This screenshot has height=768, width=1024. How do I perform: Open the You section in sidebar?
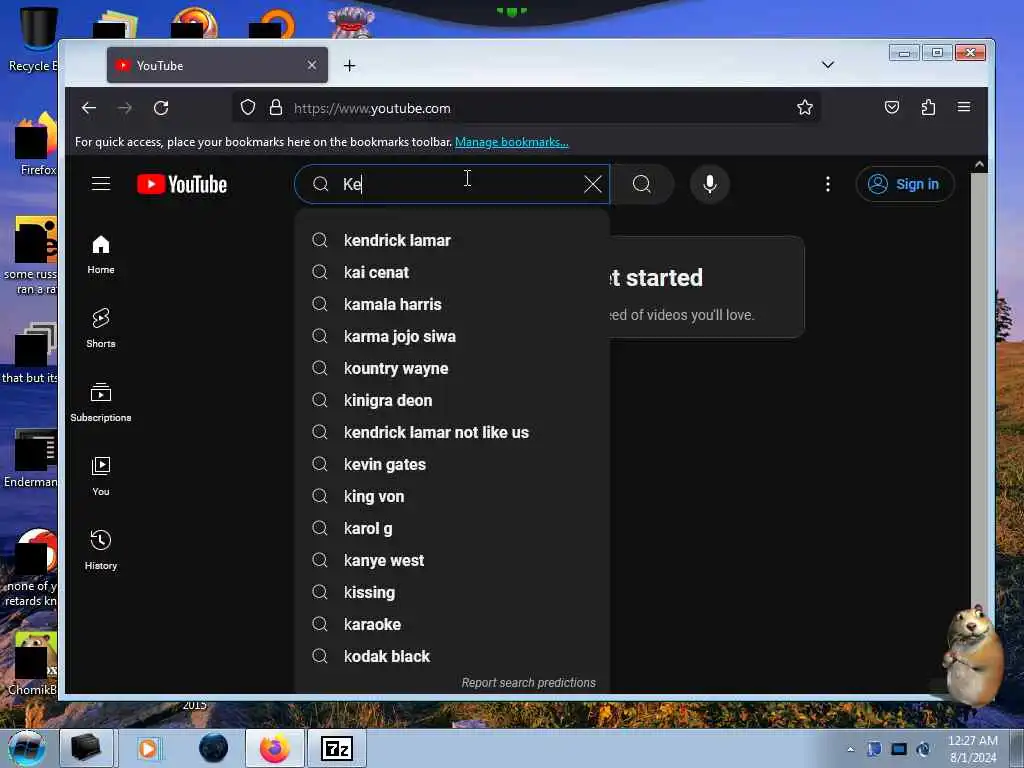coord(101,476)
